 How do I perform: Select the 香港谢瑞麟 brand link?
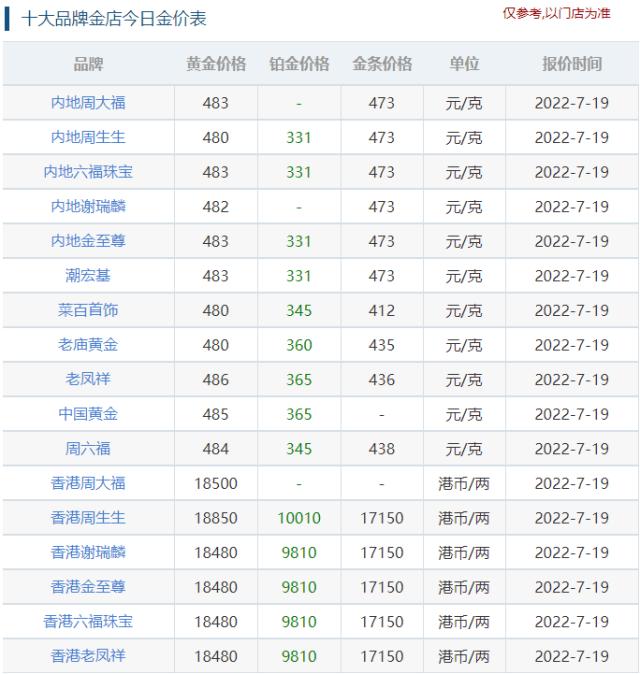(88, 552)
